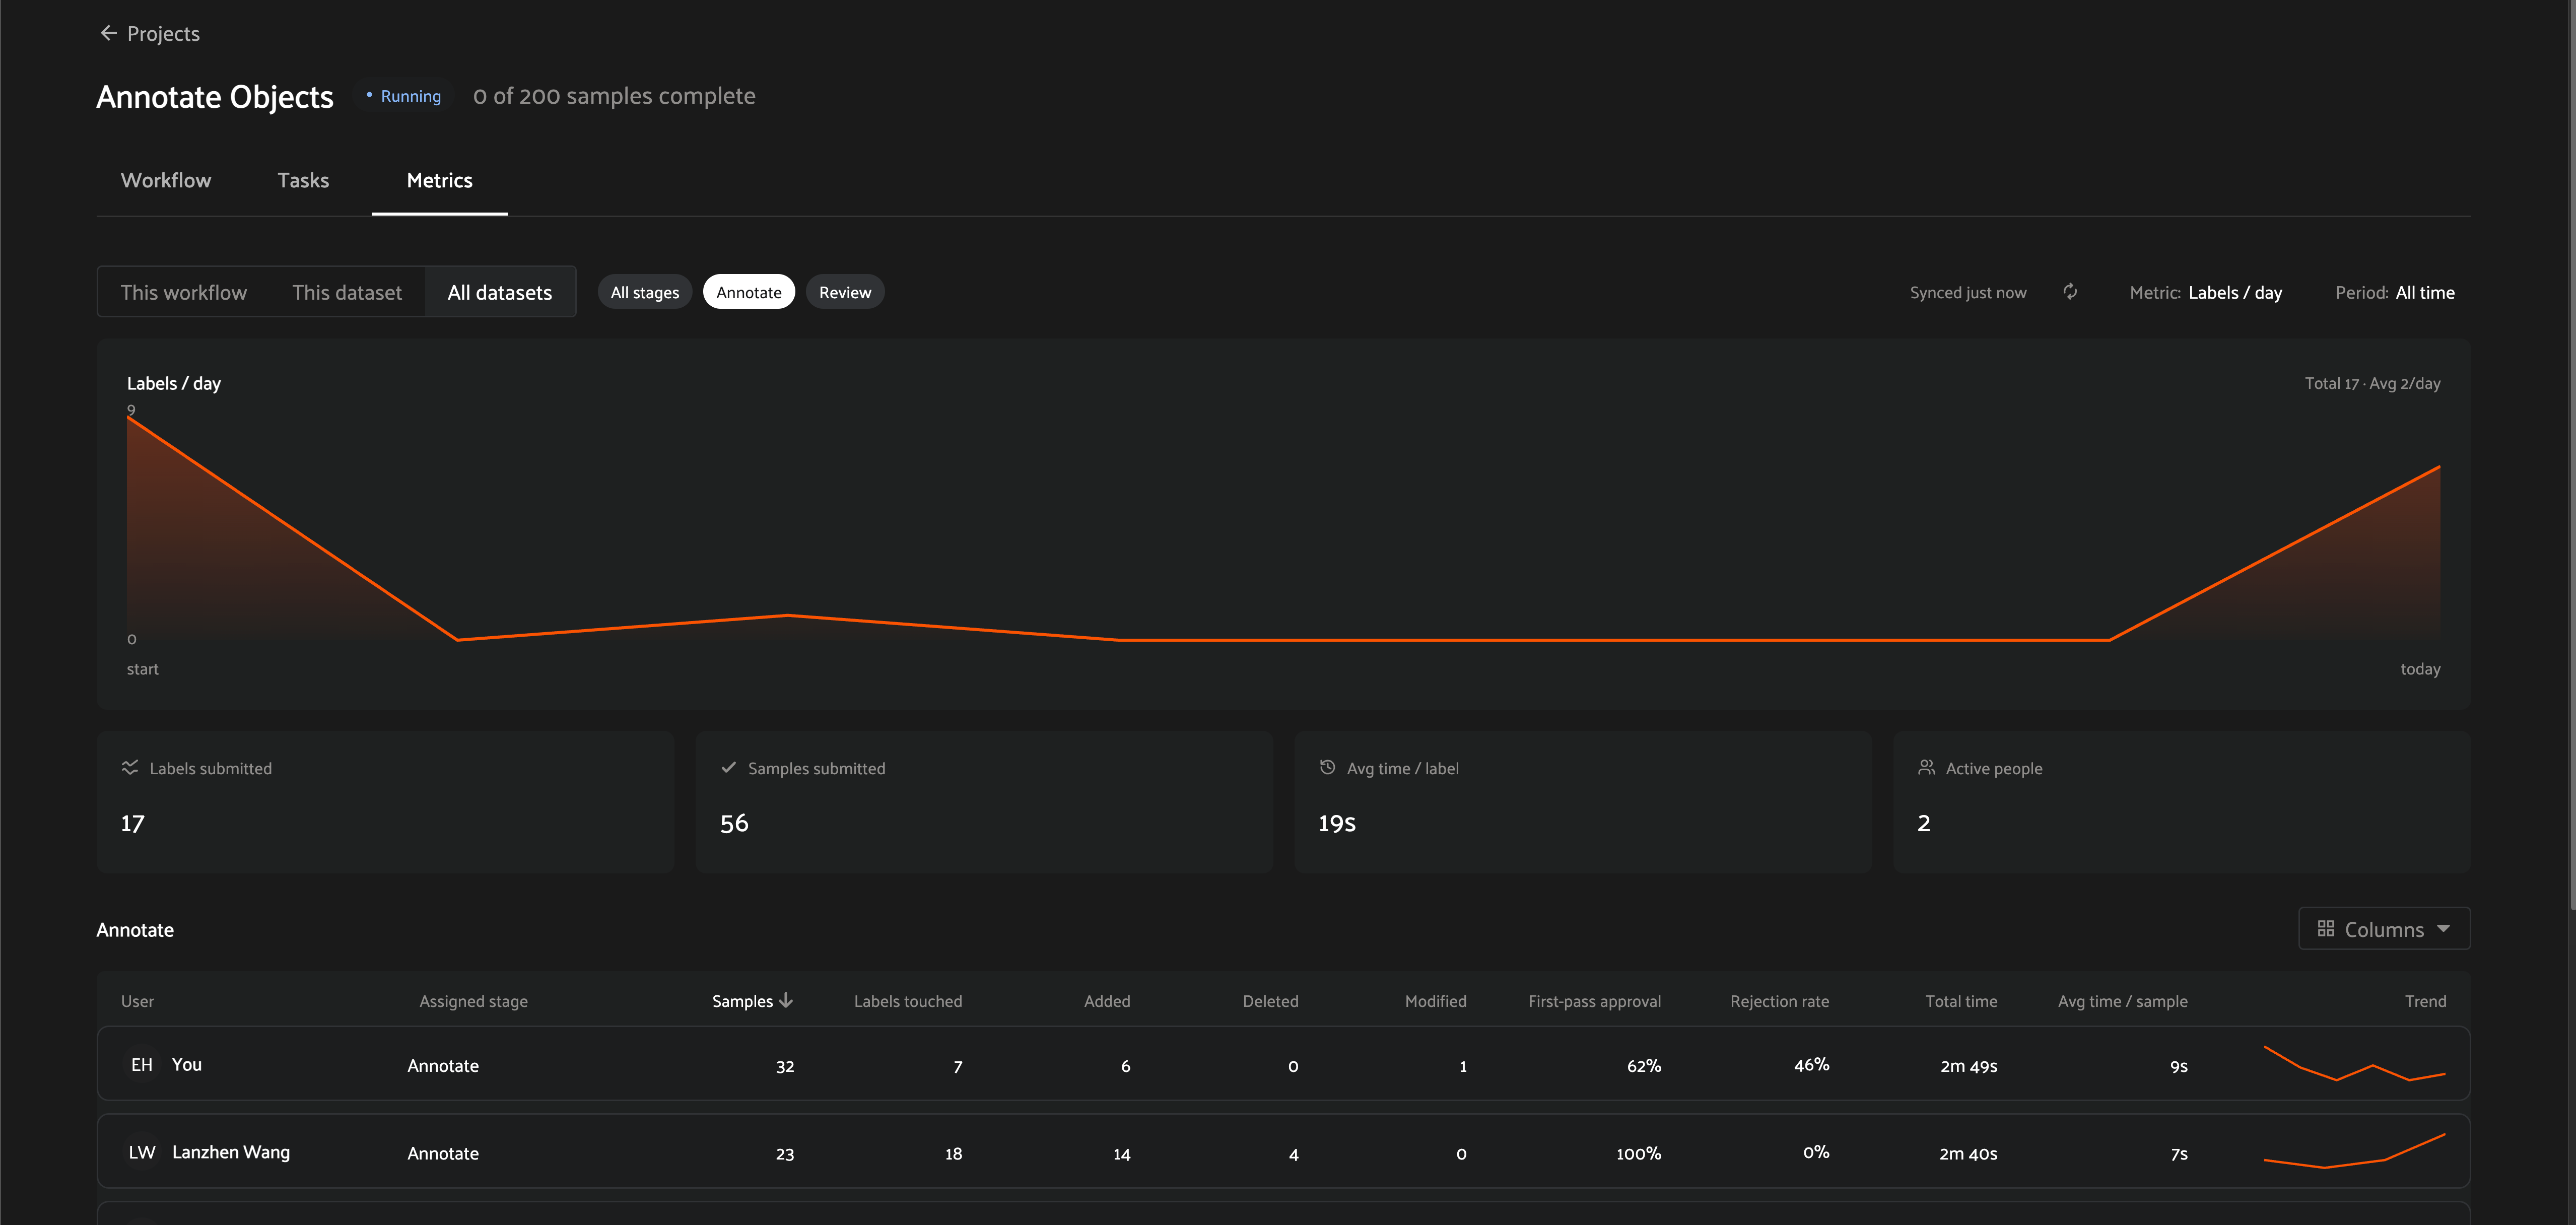This screenshot has height=1225, width=2576.
Task: Sort by Labels touched column header
Action: tap(908, 1001)
